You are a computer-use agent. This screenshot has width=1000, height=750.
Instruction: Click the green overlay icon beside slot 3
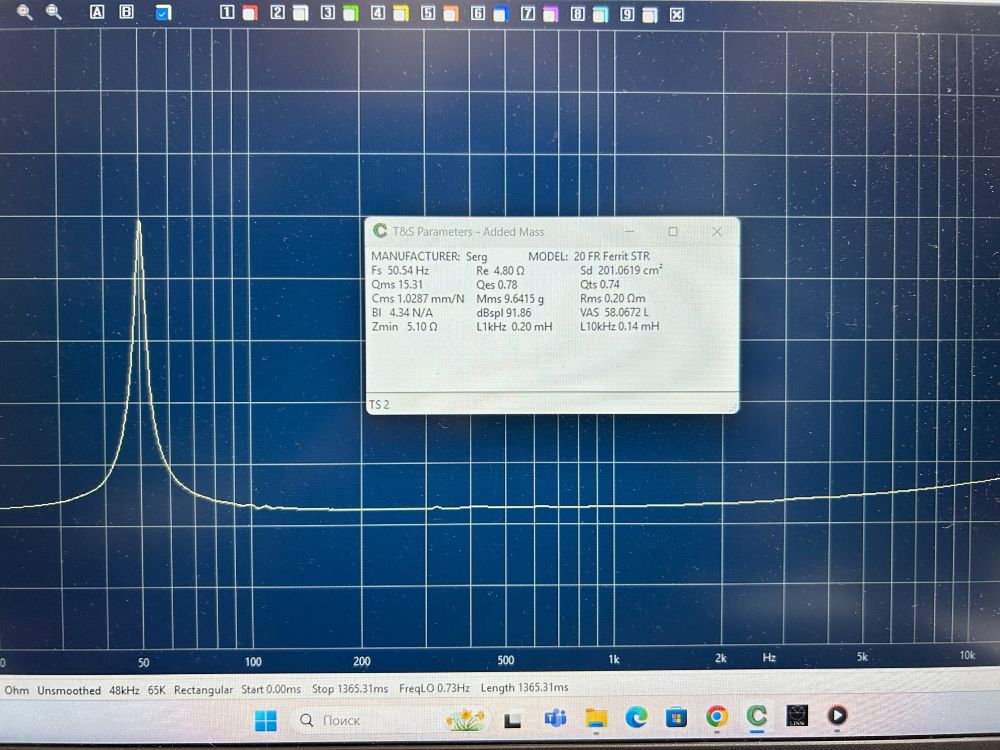pyautogui.click(x=350, y=14)
